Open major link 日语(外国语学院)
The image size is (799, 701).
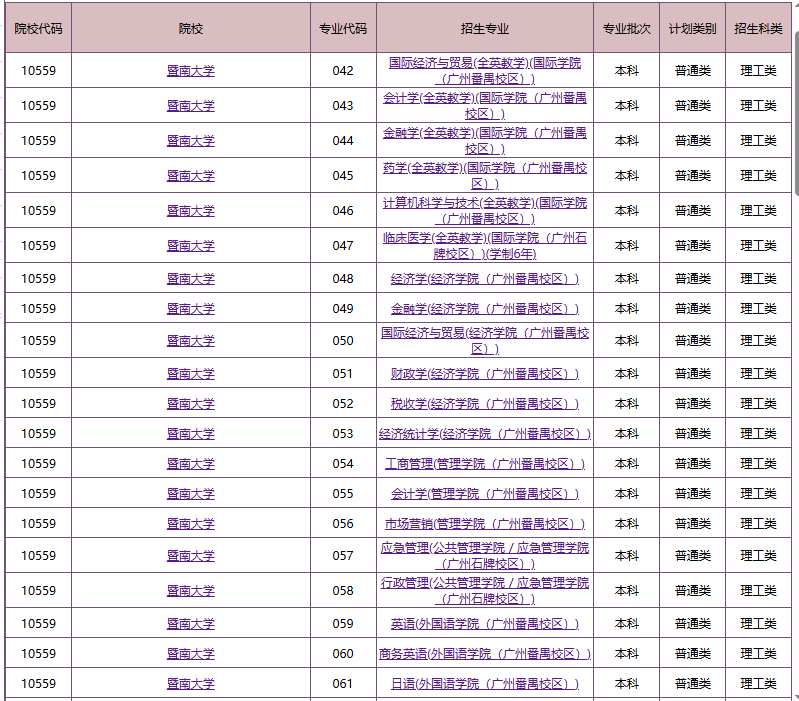tap(485, 684)
